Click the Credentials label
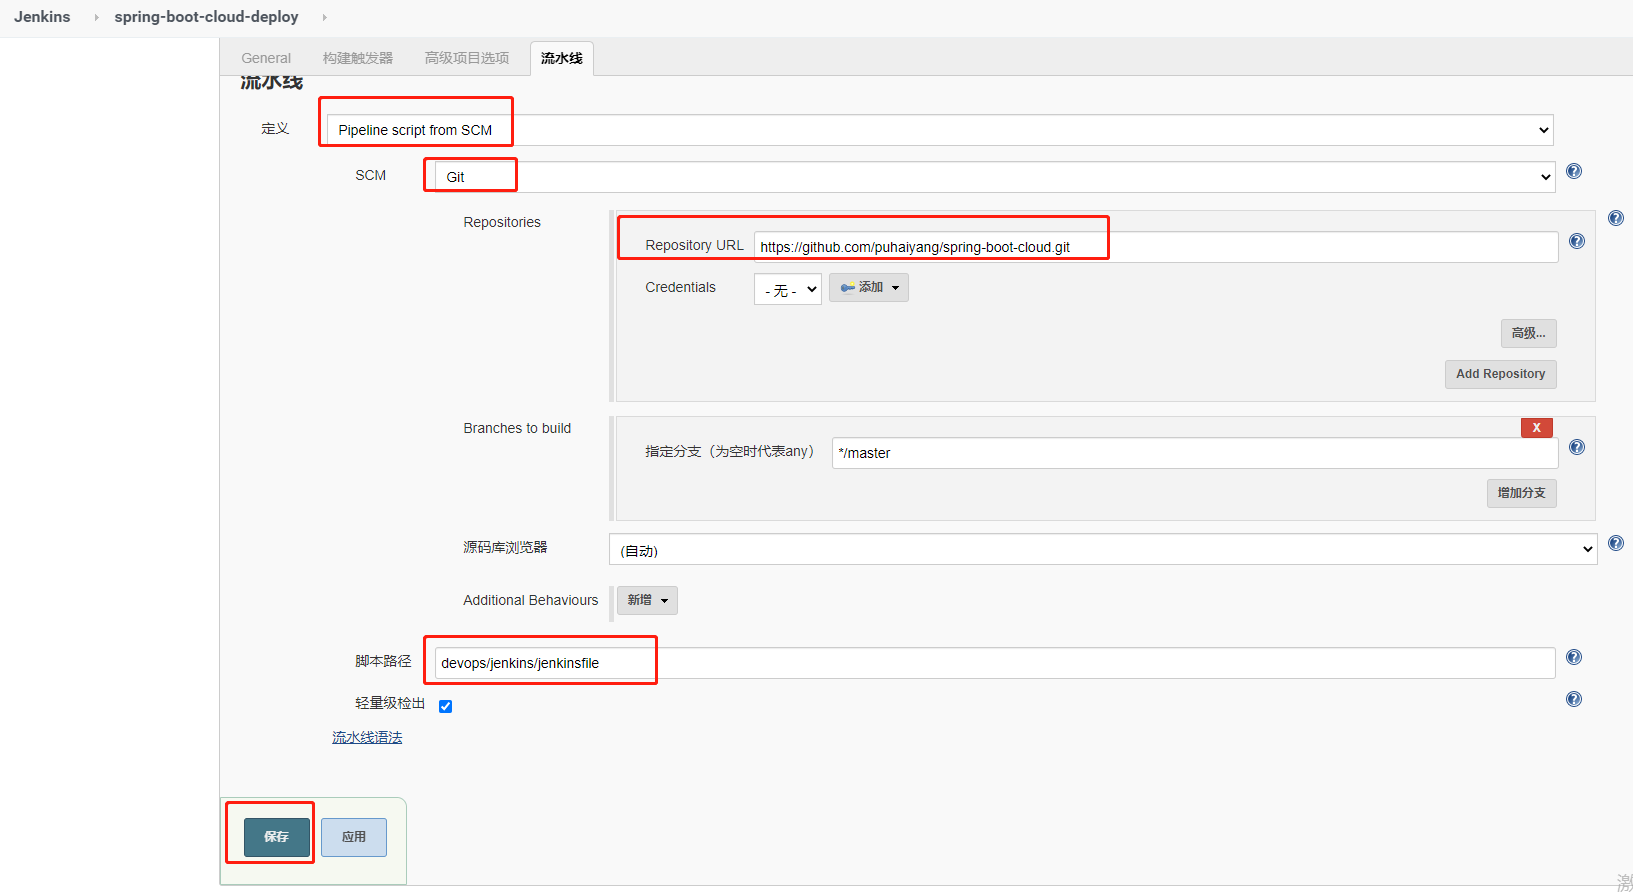1633x892 pixels. 681,287
